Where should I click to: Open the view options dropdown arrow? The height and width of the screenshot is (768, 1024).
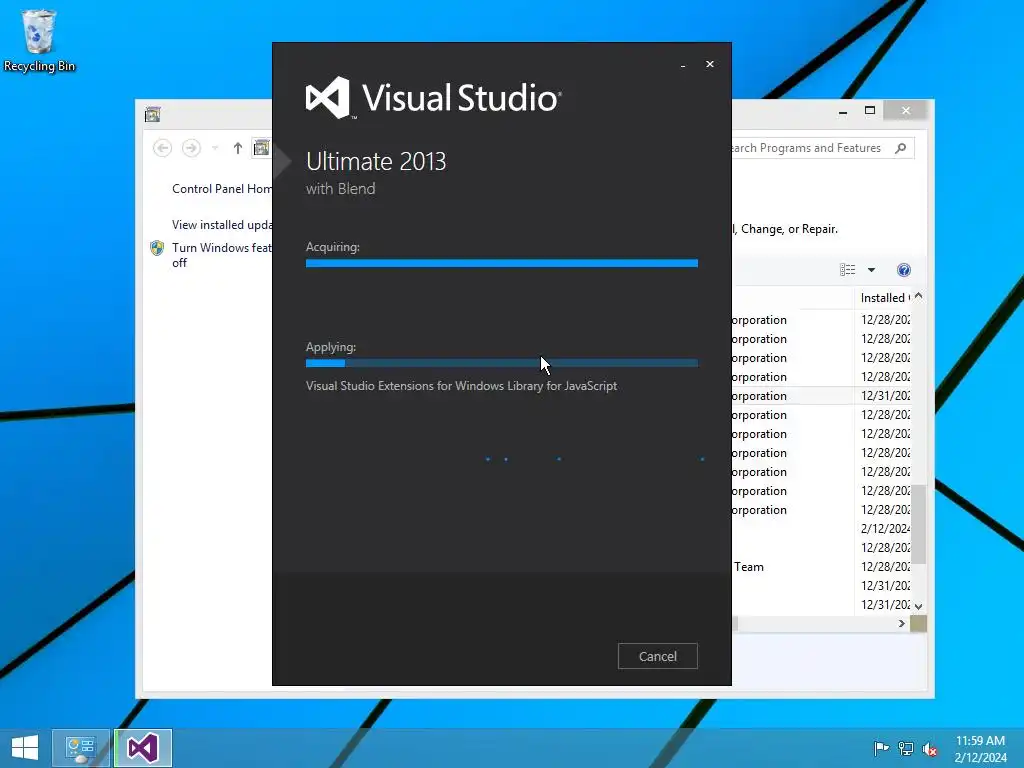coord(871,270)
